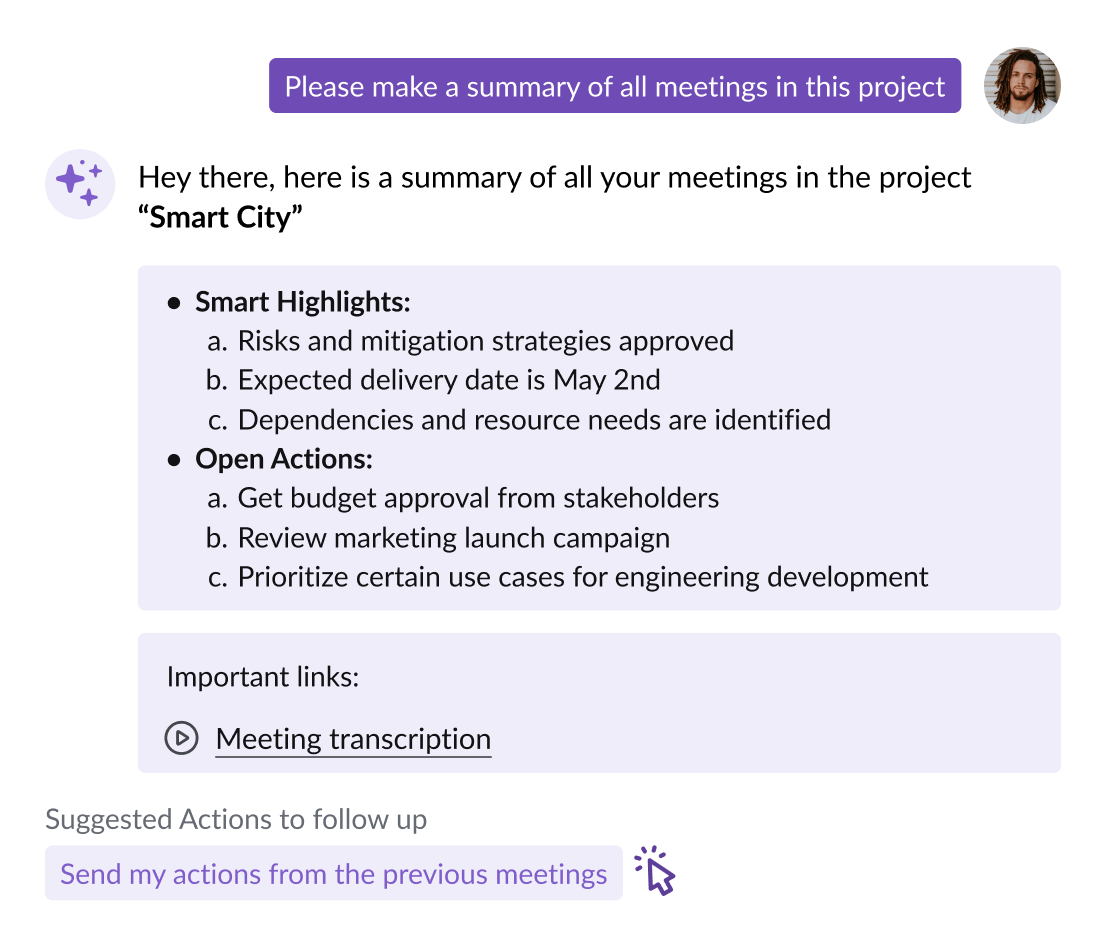Click Review marketing launch campaign item
Image resolution: width=1106 pixels, height=947 pixels.
tap(453, 537)
